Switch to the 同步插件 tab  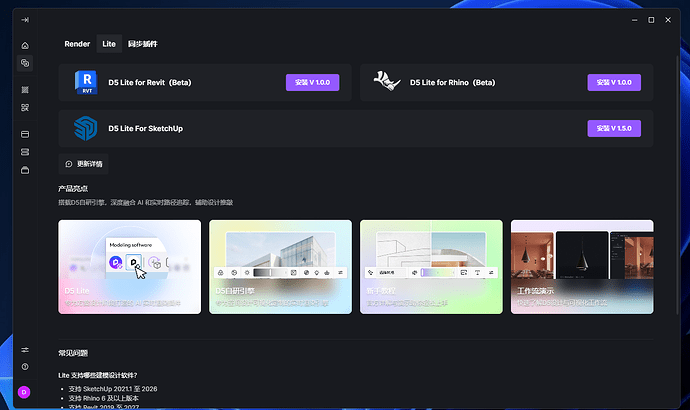tap(143, 44)
